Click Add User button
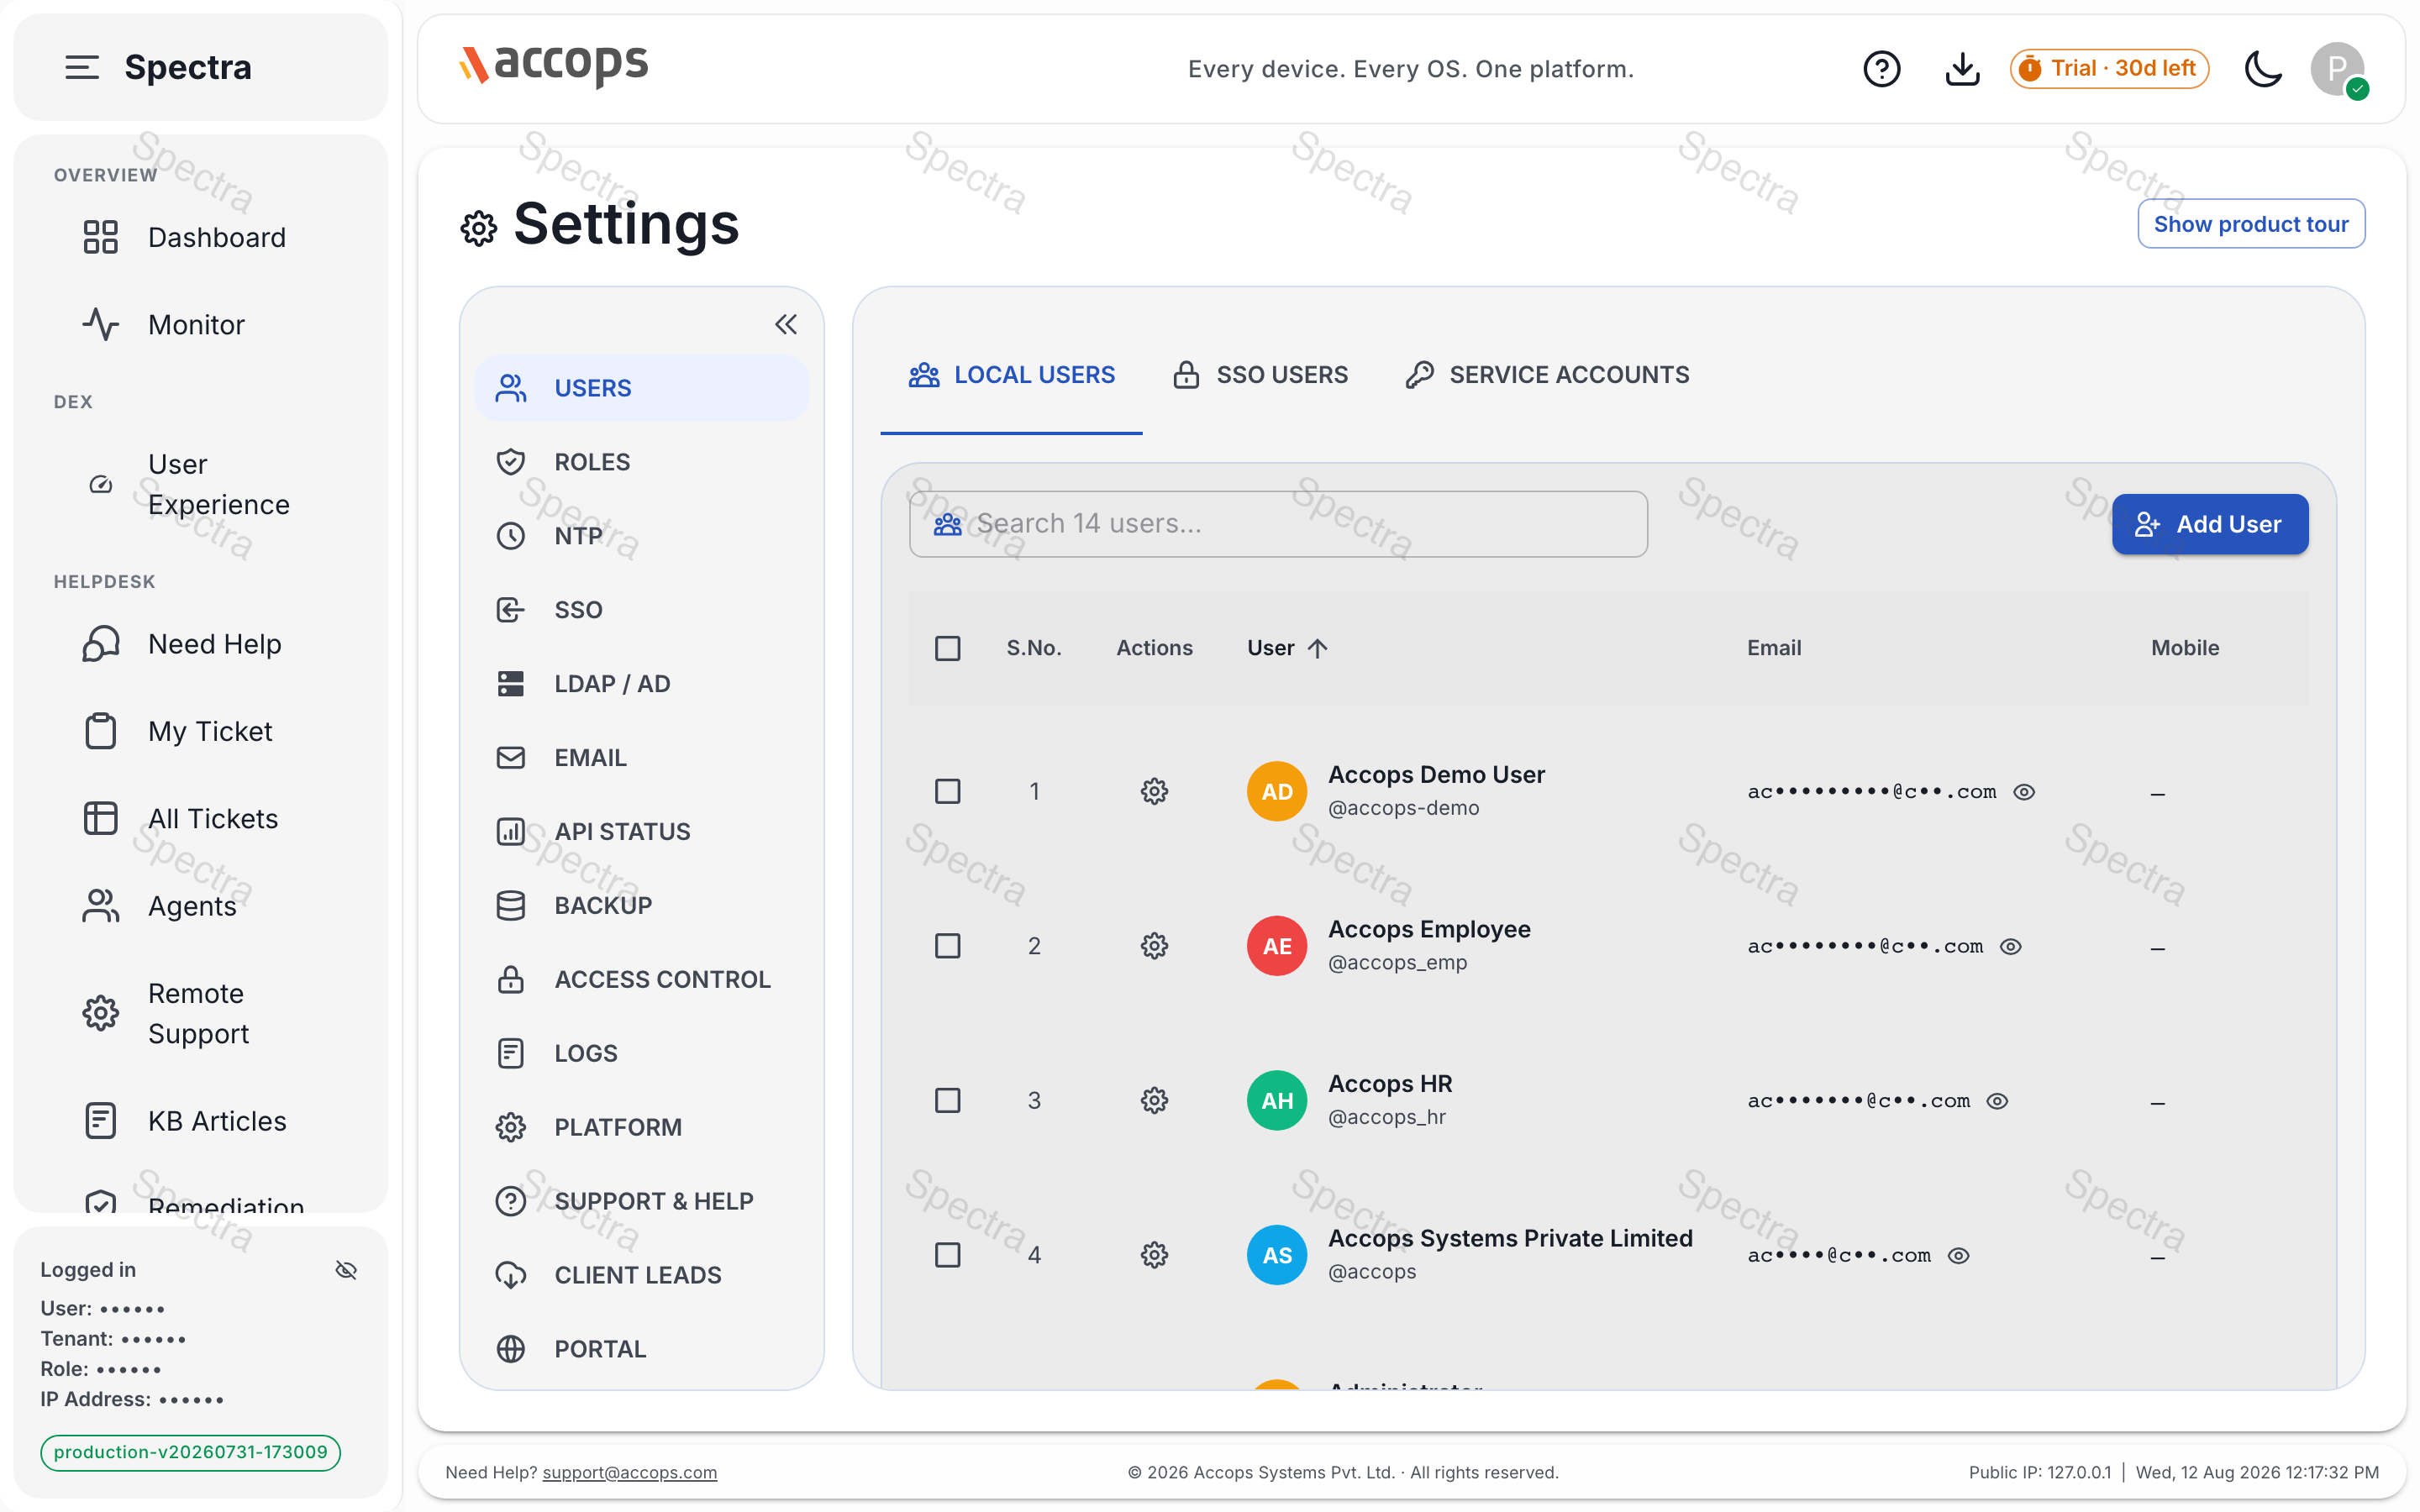 click(2209, 524)
